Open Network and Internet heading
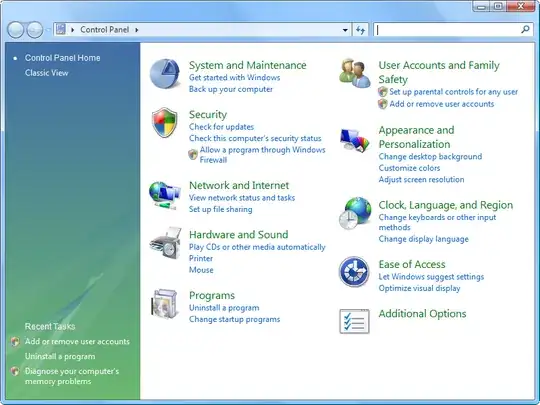 [x=239, y=185]
